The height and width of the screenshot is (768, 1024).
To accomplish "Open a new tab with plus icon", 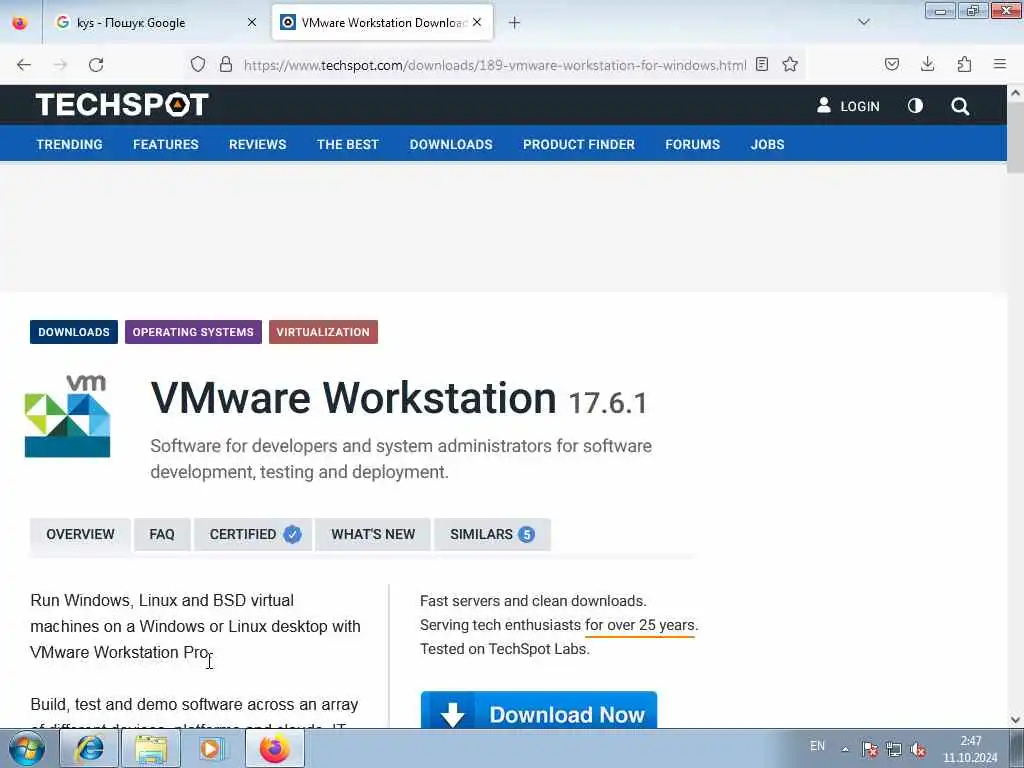I will [515, 23].
